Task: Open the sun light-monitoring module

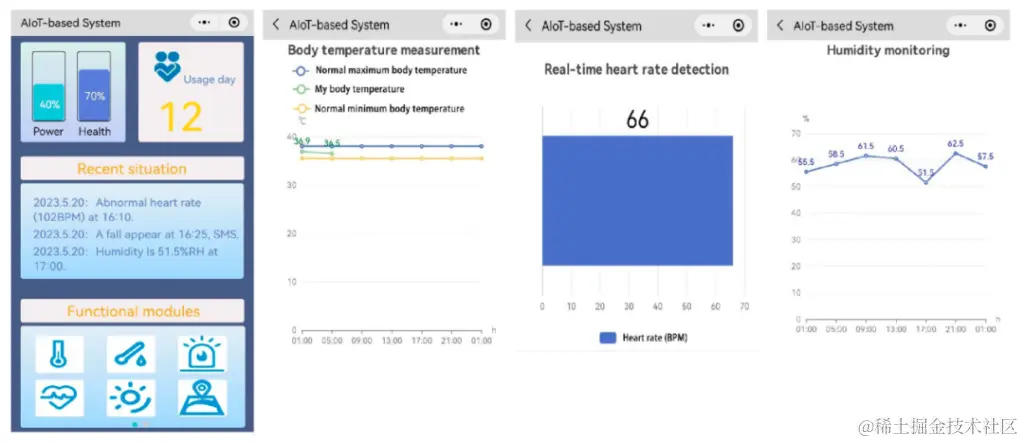Action: tap(131, 397)
